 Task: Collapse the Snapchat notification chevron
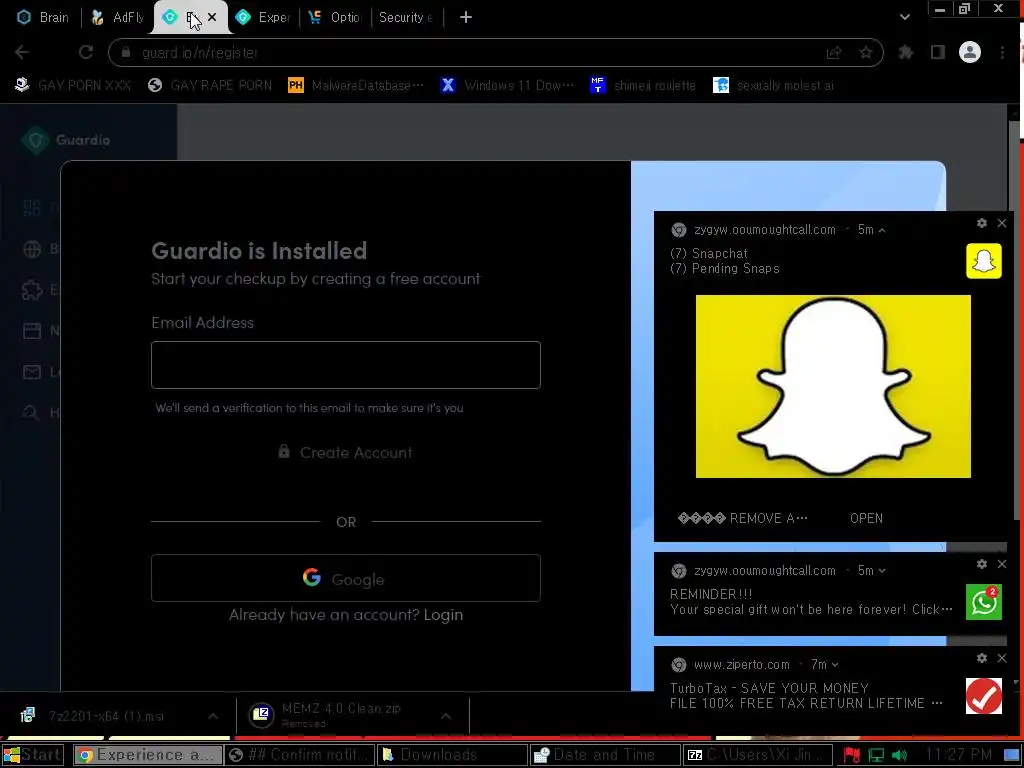[x=882, y=230]
